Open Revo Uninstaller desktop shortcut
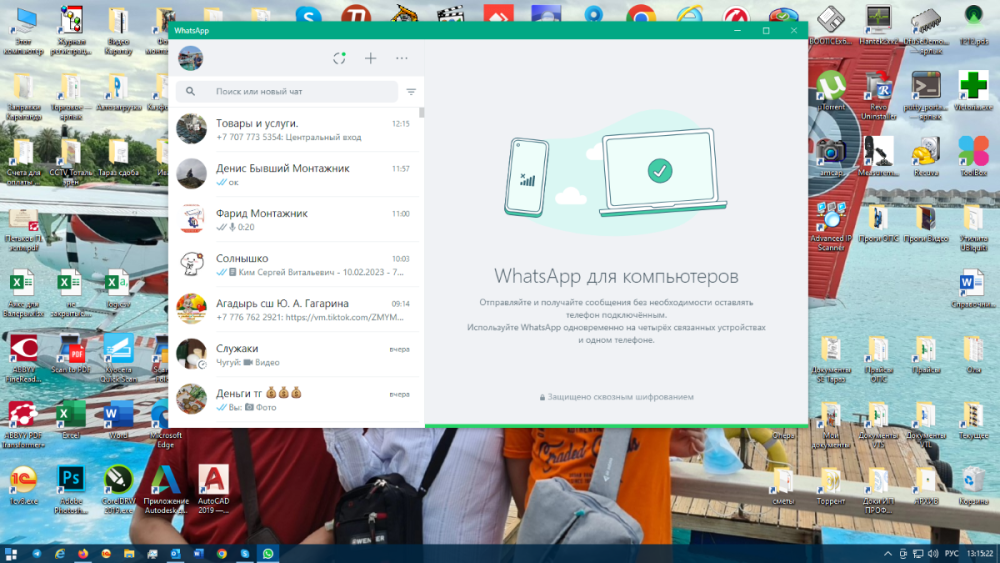This screenshot has height=563, width=1000. 879,96
